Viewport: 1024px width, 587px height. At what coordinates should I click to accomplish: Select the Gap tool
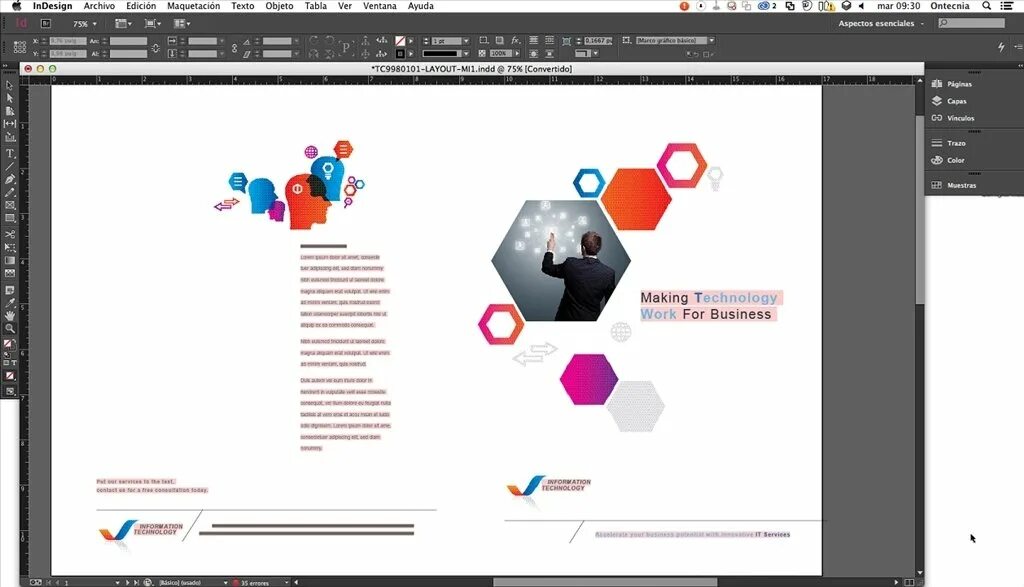coord(9,123)
